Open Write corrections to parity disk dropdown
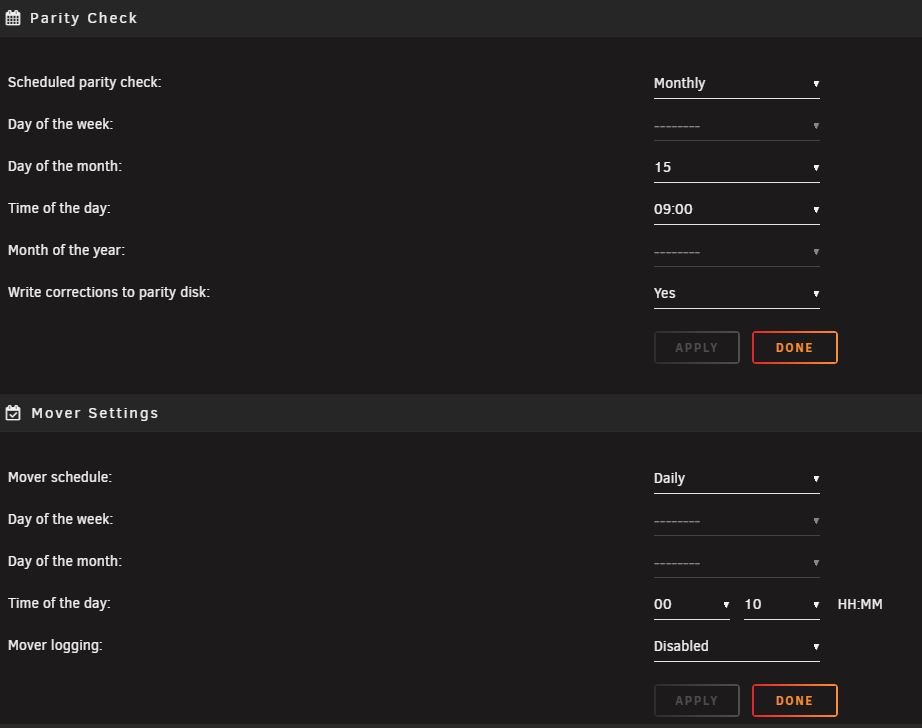Image resolution: width=922 pixels, height=728 pixels. [x=736, y=293]
